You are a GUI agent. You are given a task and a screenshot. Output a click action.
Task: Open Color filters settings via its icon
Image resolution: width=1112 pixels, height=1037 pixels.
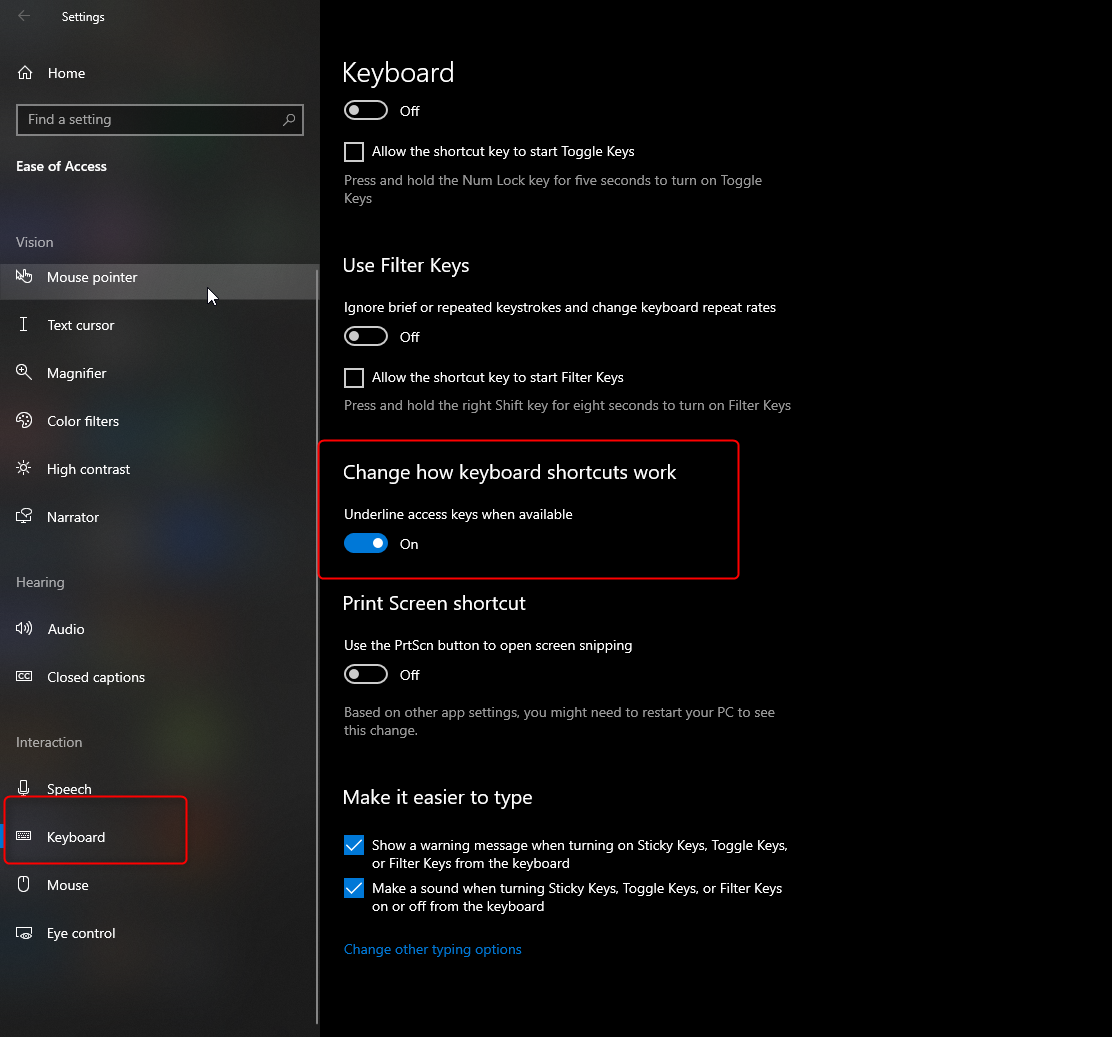[x=24, y=420]
